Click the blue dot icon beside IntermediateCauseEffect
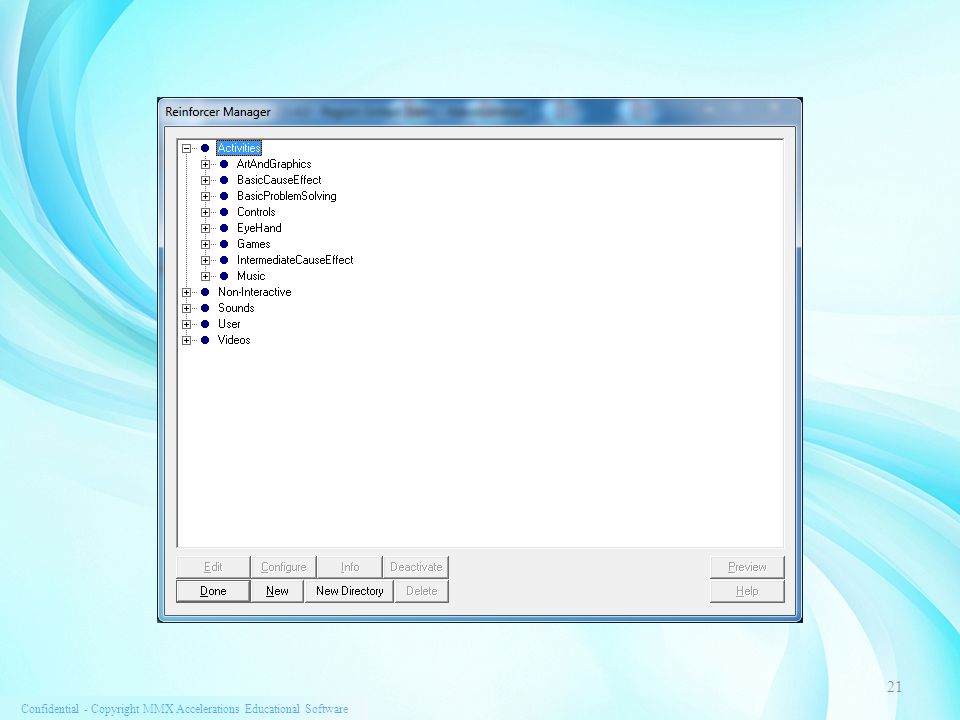Image resolution: width=960 pixels, height=720 pixels. coord(224,260)
